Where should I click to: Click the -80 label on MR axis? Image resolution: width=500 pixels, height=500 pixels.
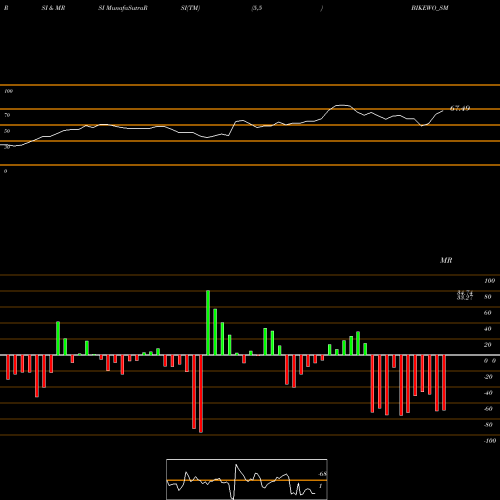[x=488, y=425]
